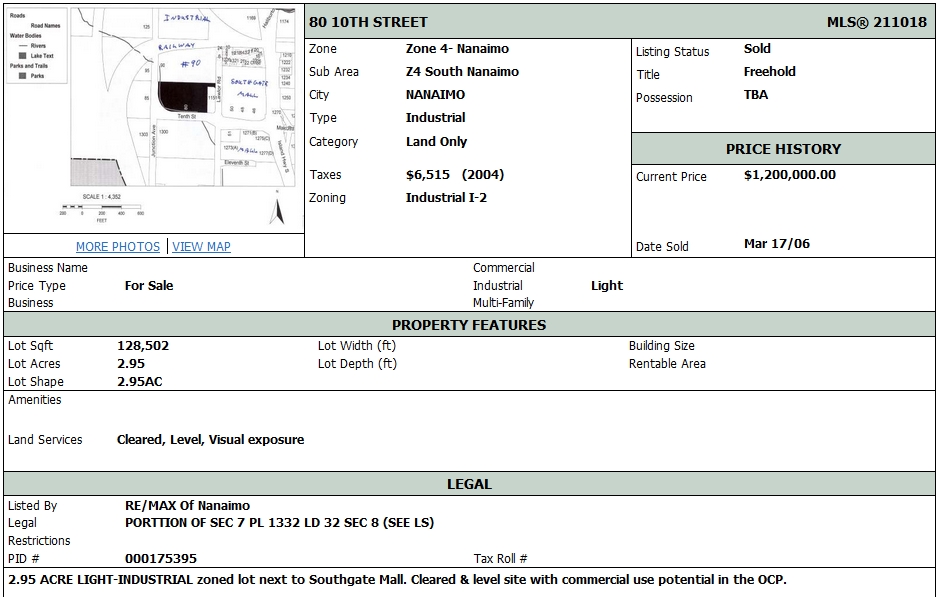
Task: Click the Restrictions label
Action: pyautogui.click(x=39, y=541)
